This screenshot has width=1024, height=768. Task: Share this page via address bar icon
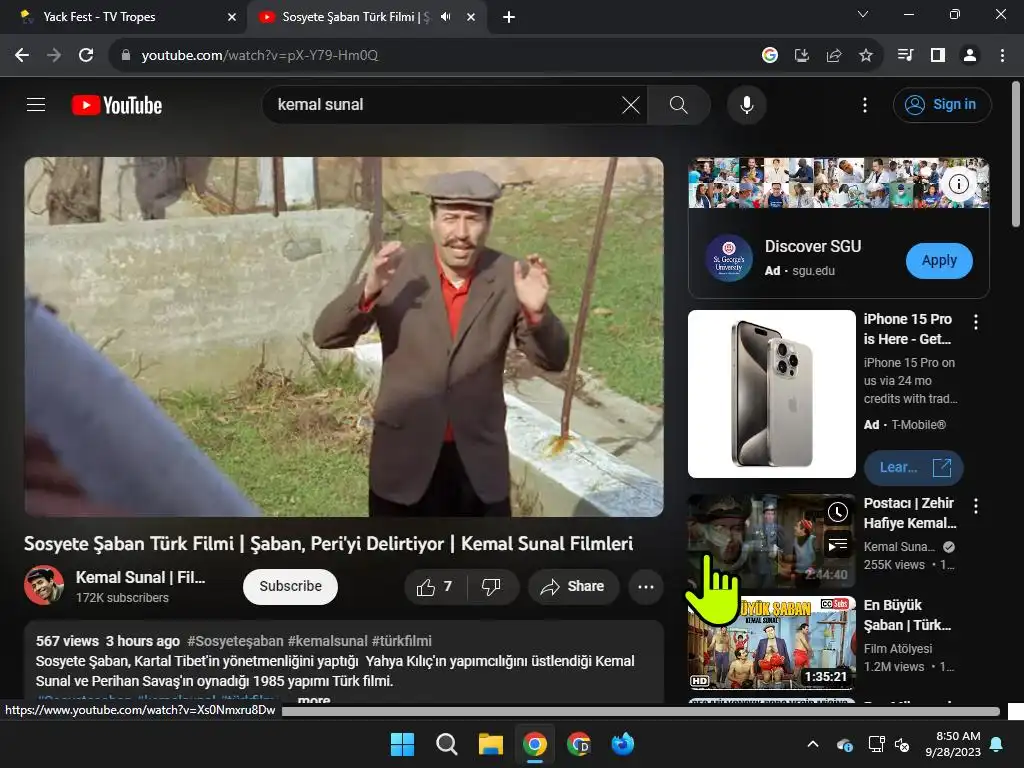[834, 56]
